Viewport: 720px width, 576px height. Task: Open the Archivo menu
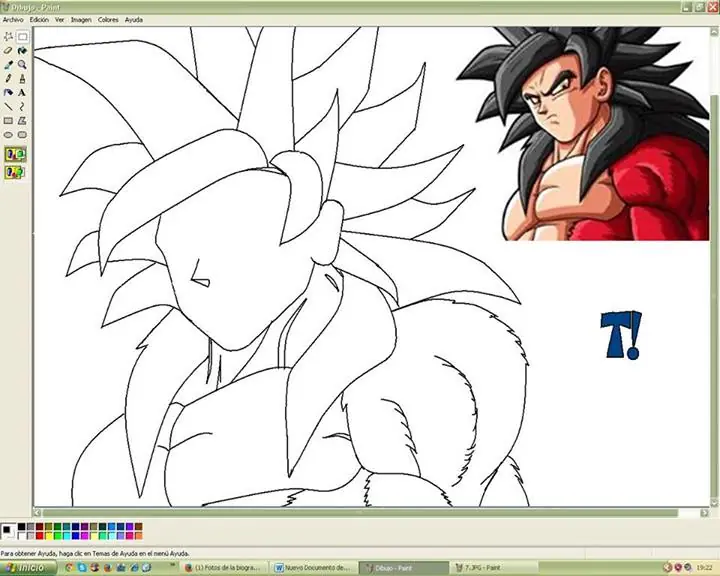pyautogui.click(x=13, y=20)
